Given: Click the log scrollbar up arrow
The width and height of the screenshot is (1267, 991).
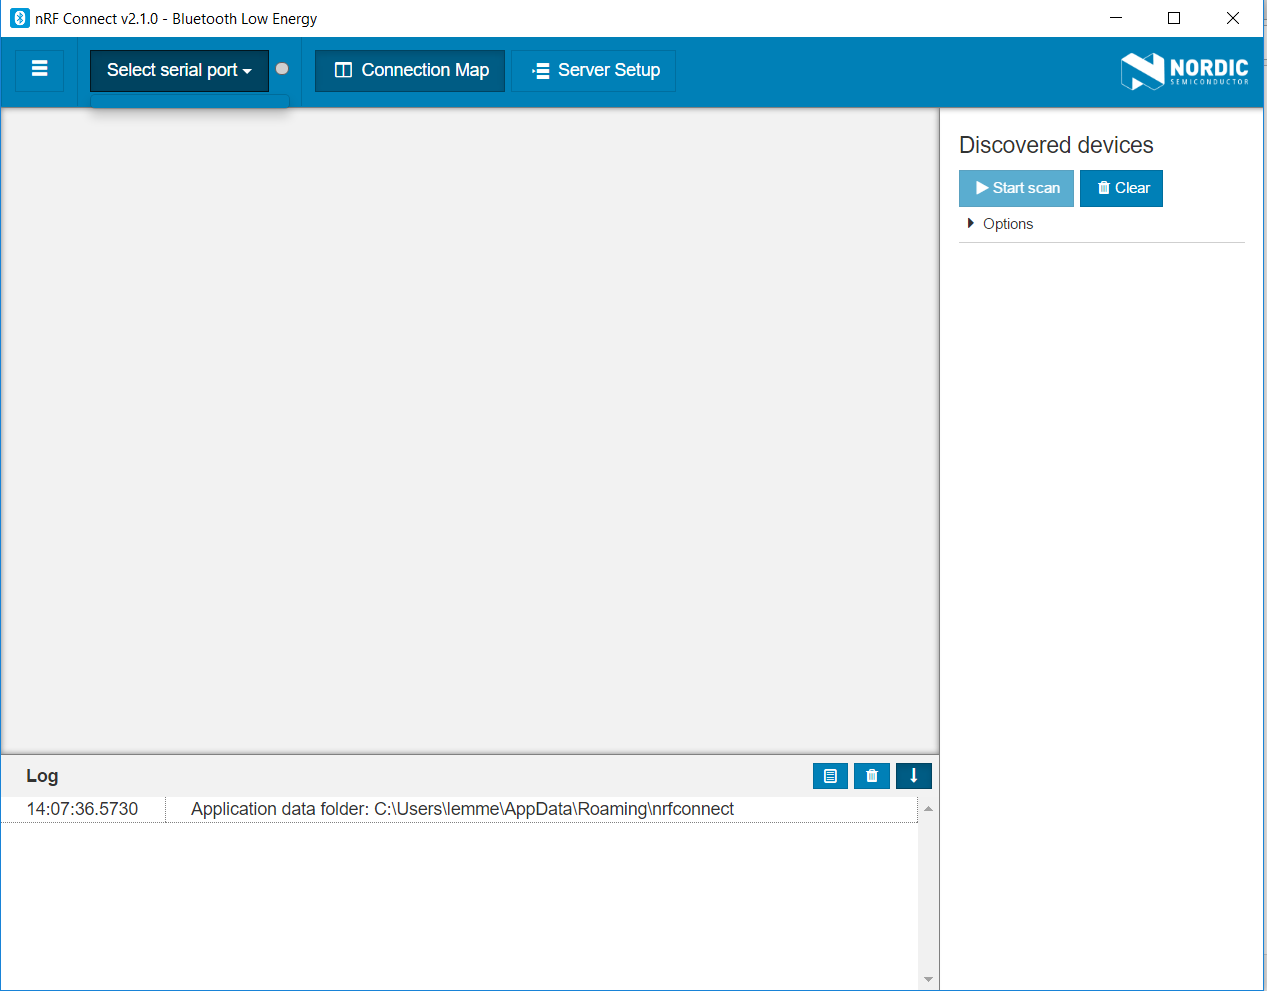Looking at the screenshot, I should [928, 808].
